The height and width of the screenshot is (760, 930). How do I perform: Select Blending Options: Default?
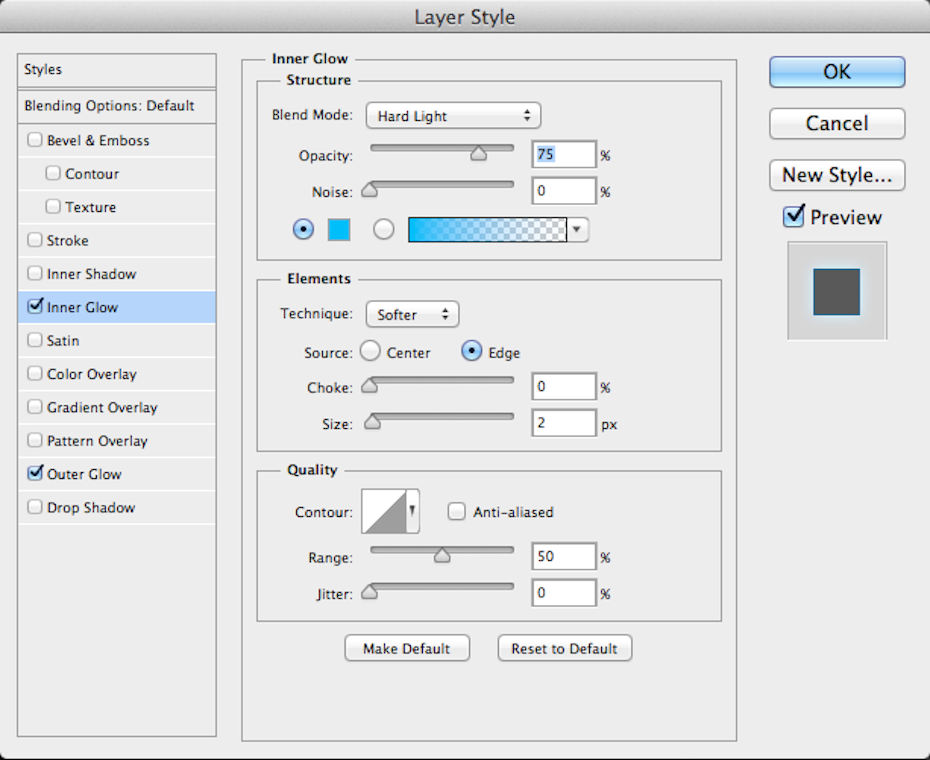[x=117, y=106]
